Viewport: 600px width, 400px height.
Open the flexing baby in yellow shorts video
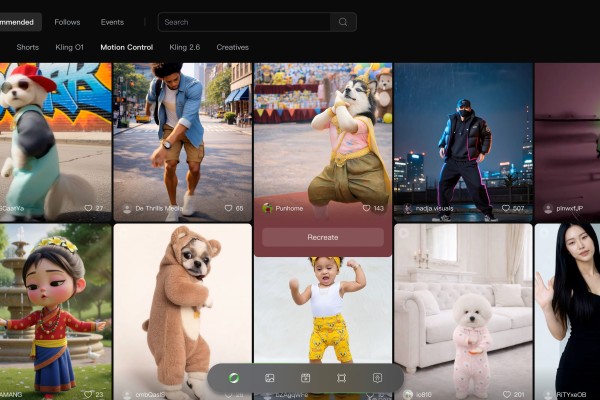(x=323, y=310)
